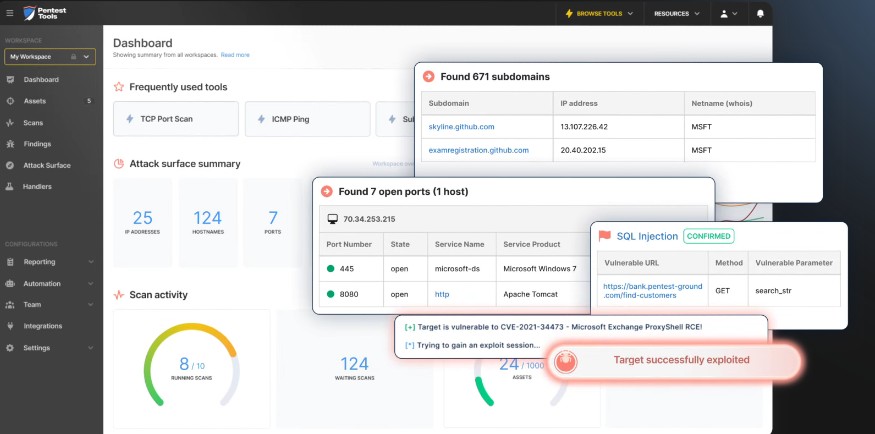Open the My Workspace dropdown
875x434 pixels.
pos(50,57)
